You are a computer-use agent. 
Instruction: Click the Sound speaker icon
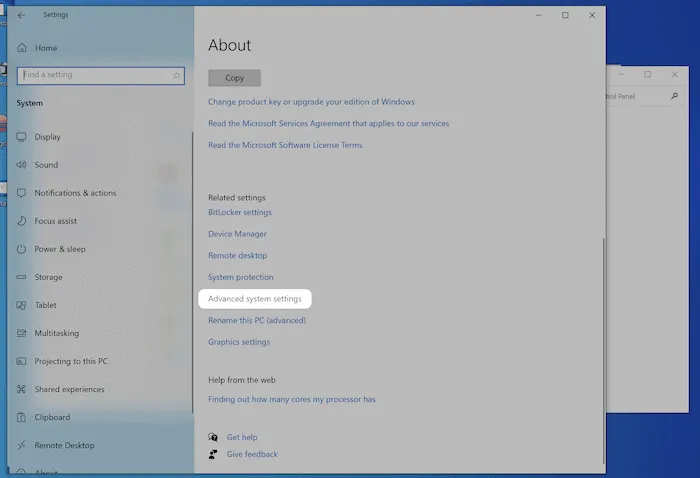click(x=21, y=165)
